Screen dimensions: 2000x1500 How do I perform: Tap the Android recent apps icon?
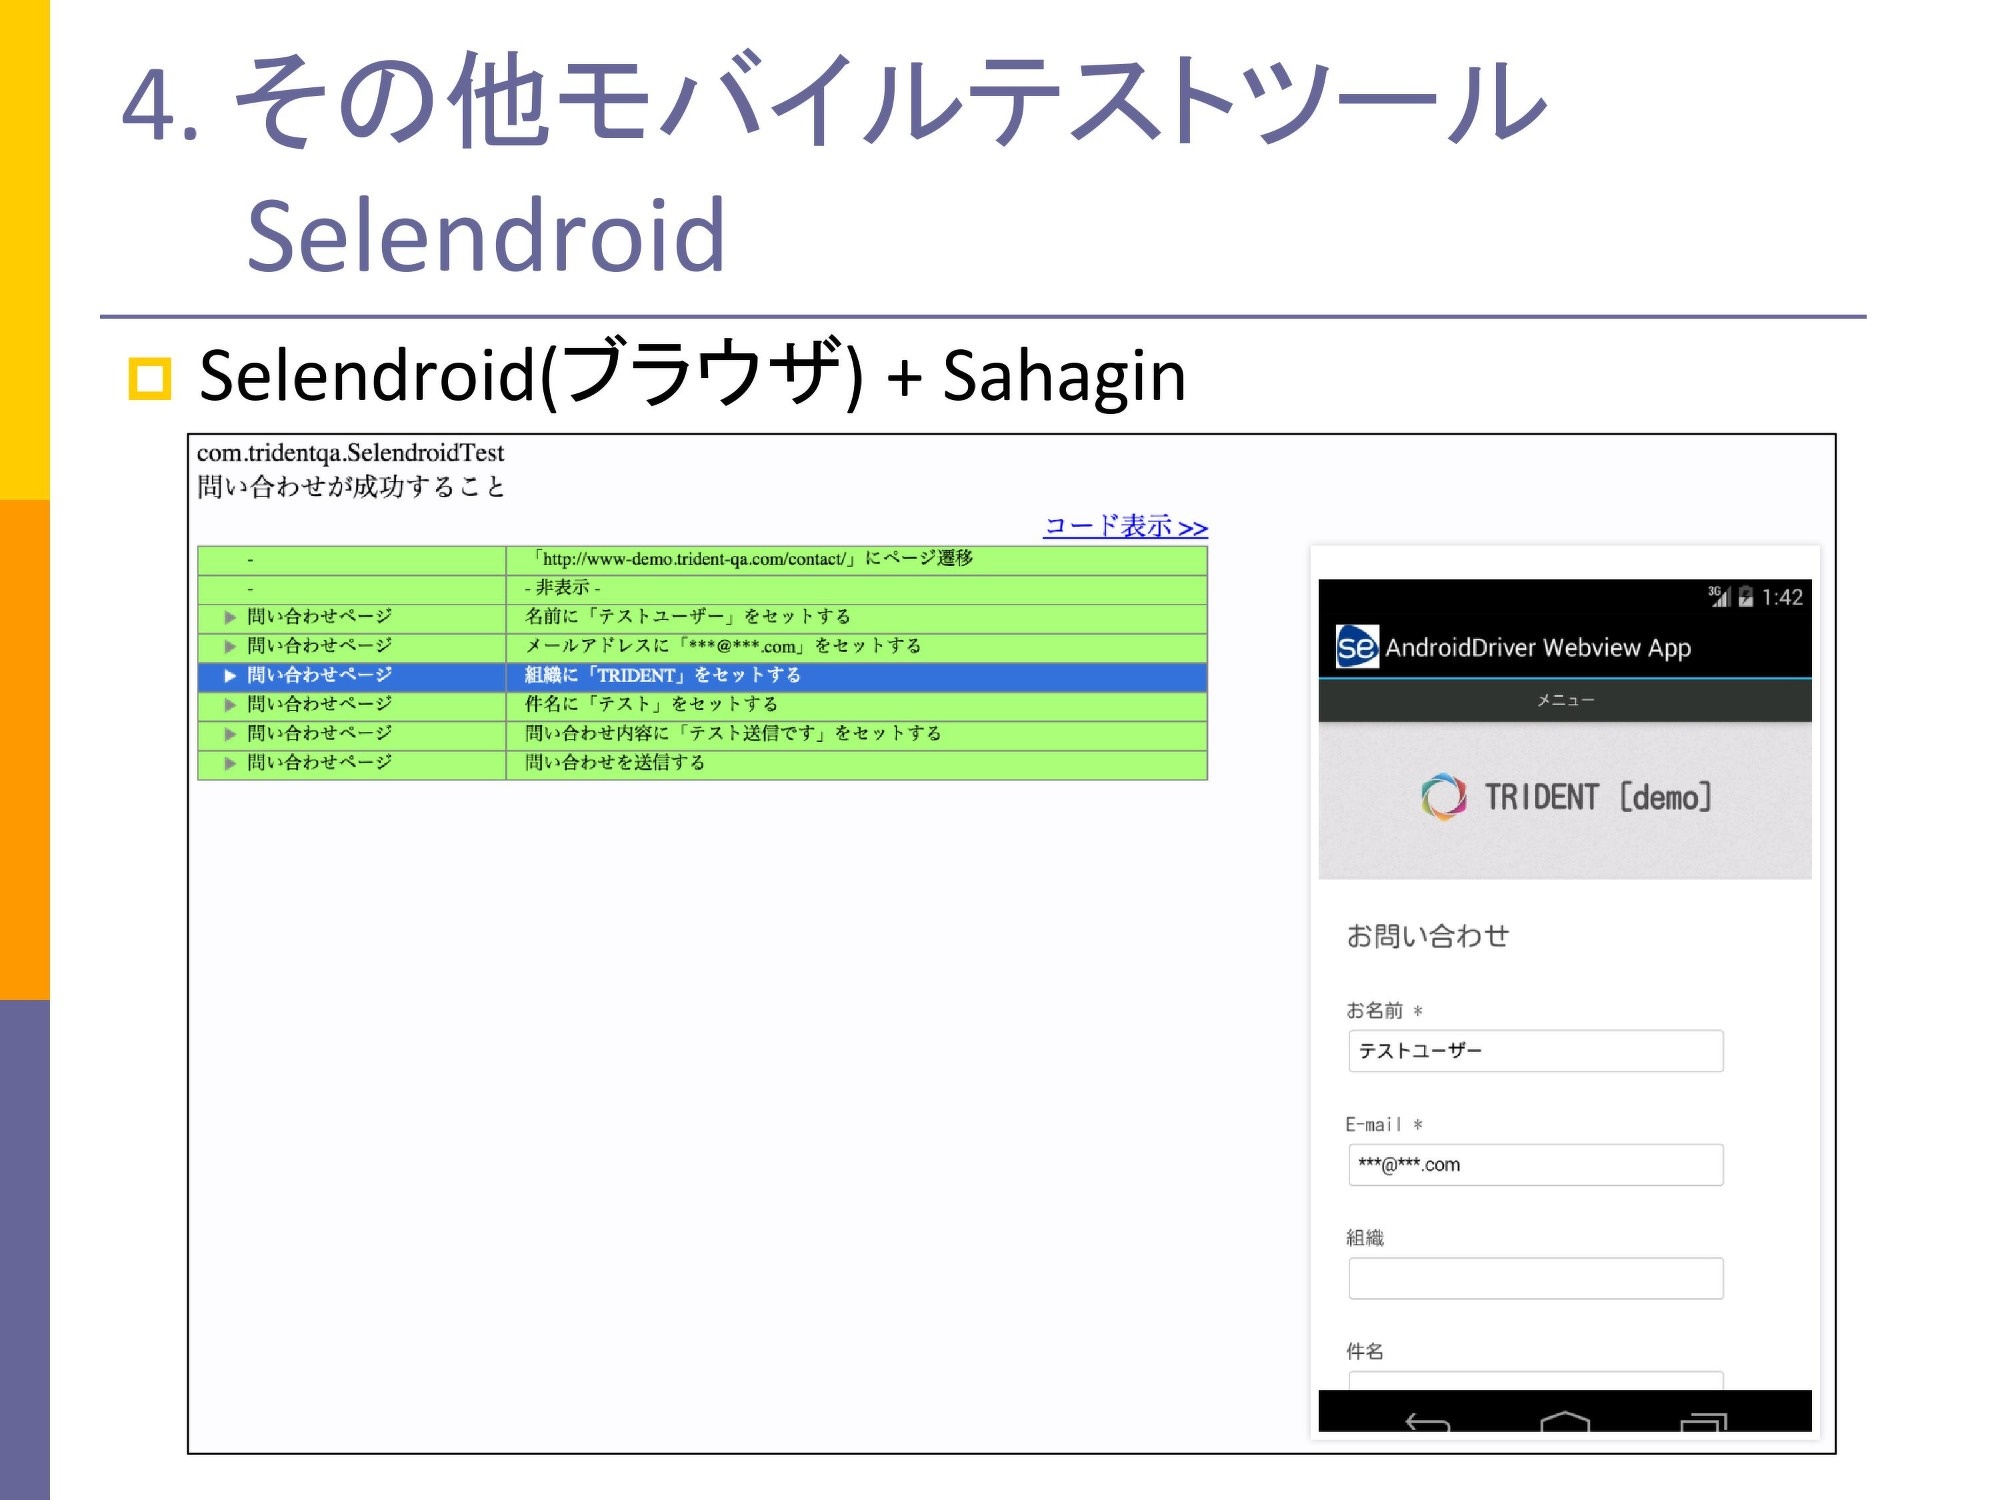(1703, 1421)
